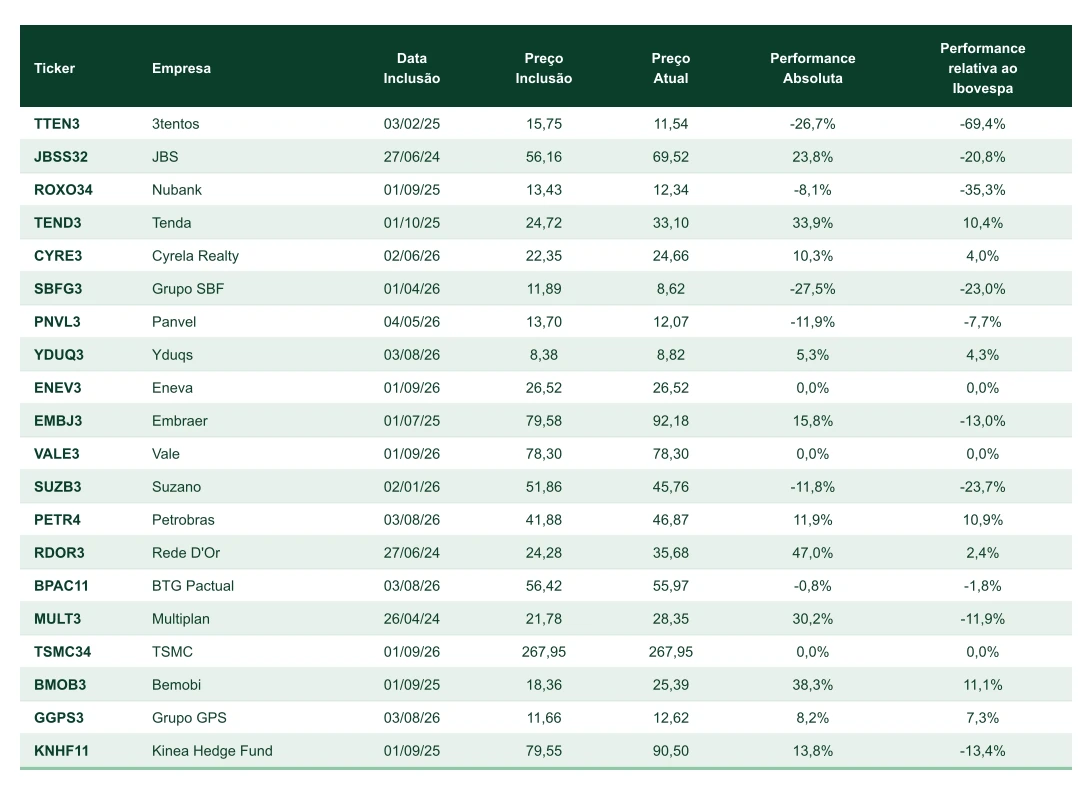Click the JBSS32 ticker

(61, 157)
